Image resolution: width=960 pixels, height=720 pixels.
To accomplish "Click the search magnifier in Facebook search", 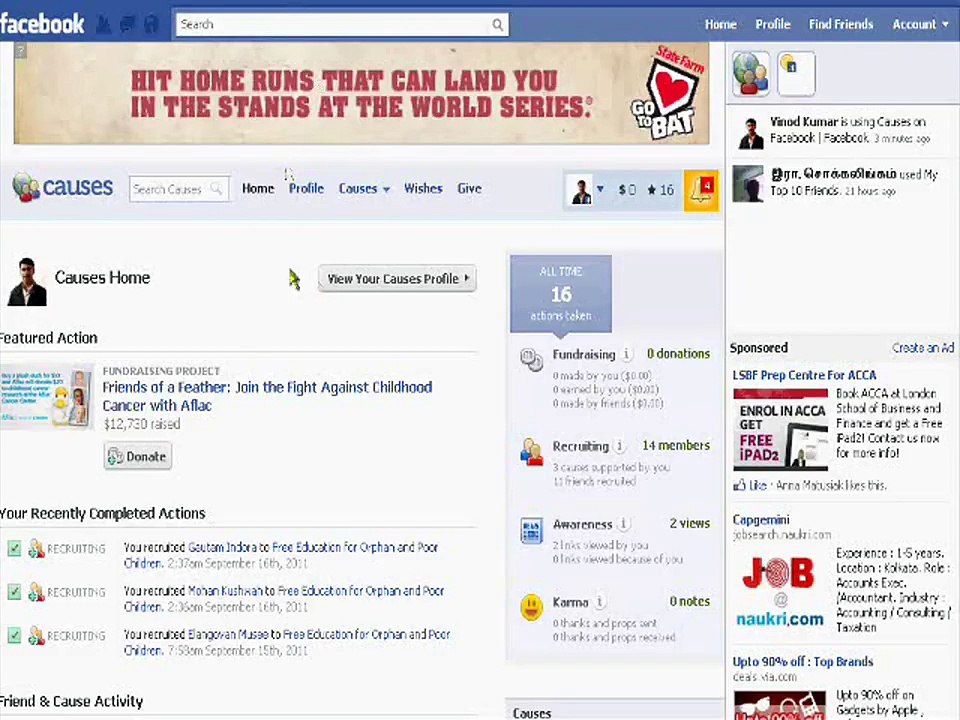I will click(x=498, y=24).
